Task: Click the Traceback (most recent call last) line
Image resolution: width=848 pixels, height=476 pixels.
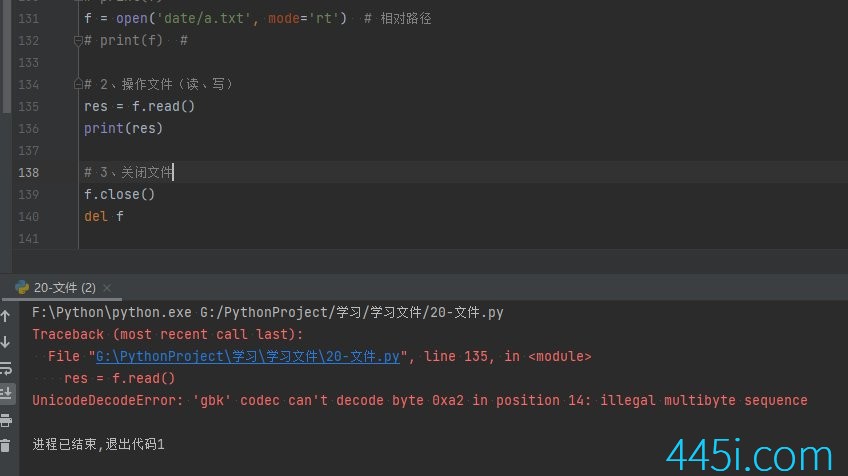Action: coord(168,334)
